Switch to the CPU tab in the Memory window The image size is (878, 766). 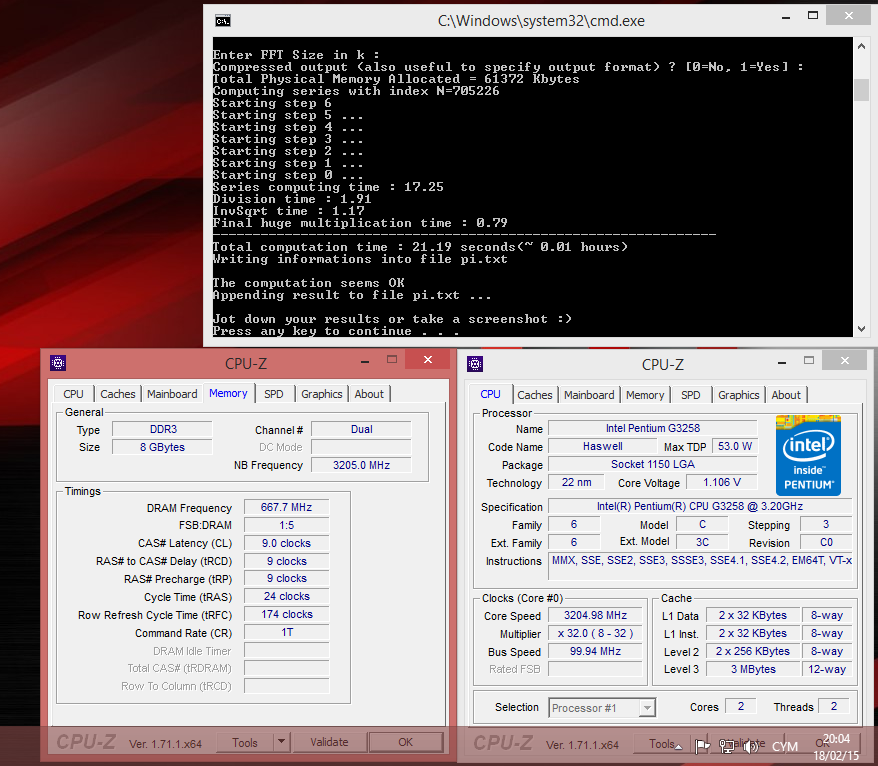(73, 394)
